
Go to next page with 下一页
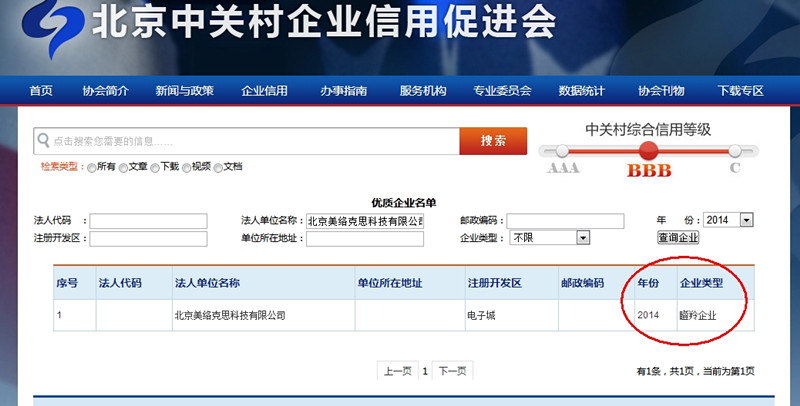(453, 371)
